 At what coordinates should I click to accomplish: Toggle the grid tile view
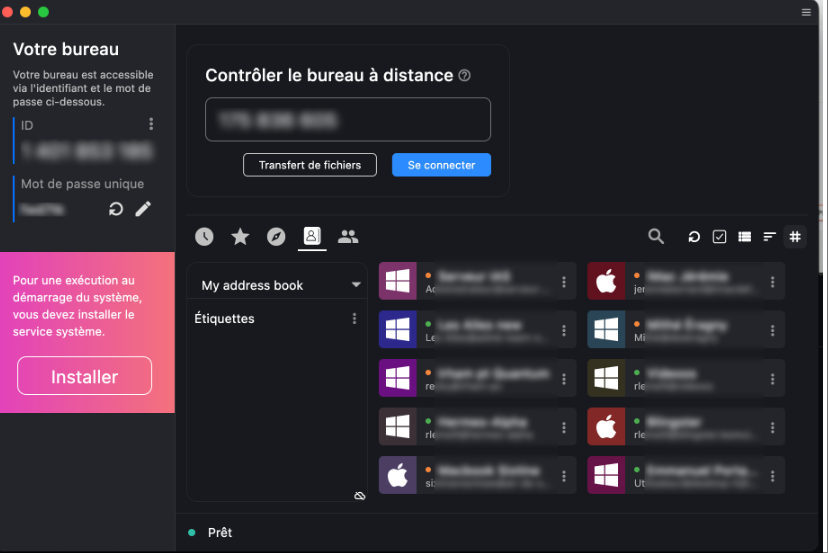click(795, 237)
